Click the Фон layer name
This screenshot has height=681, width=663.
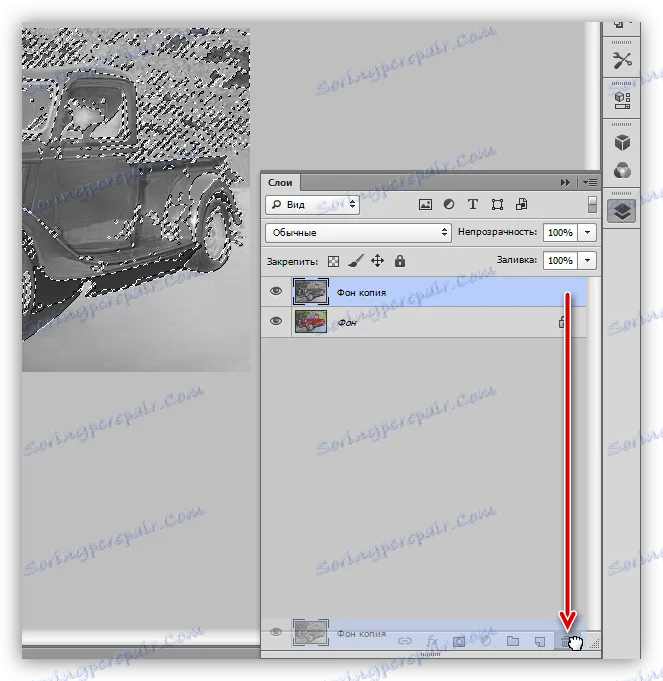click(x=347, y=323)
